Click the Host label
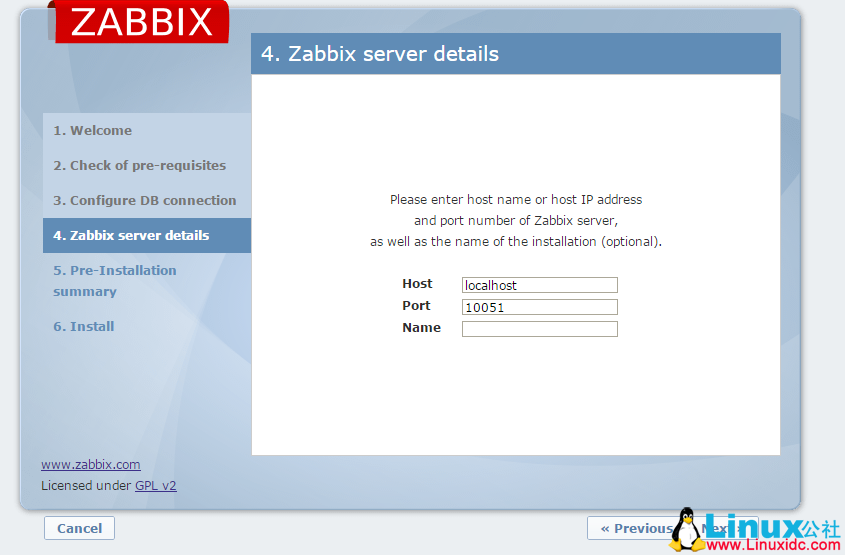 417,283
